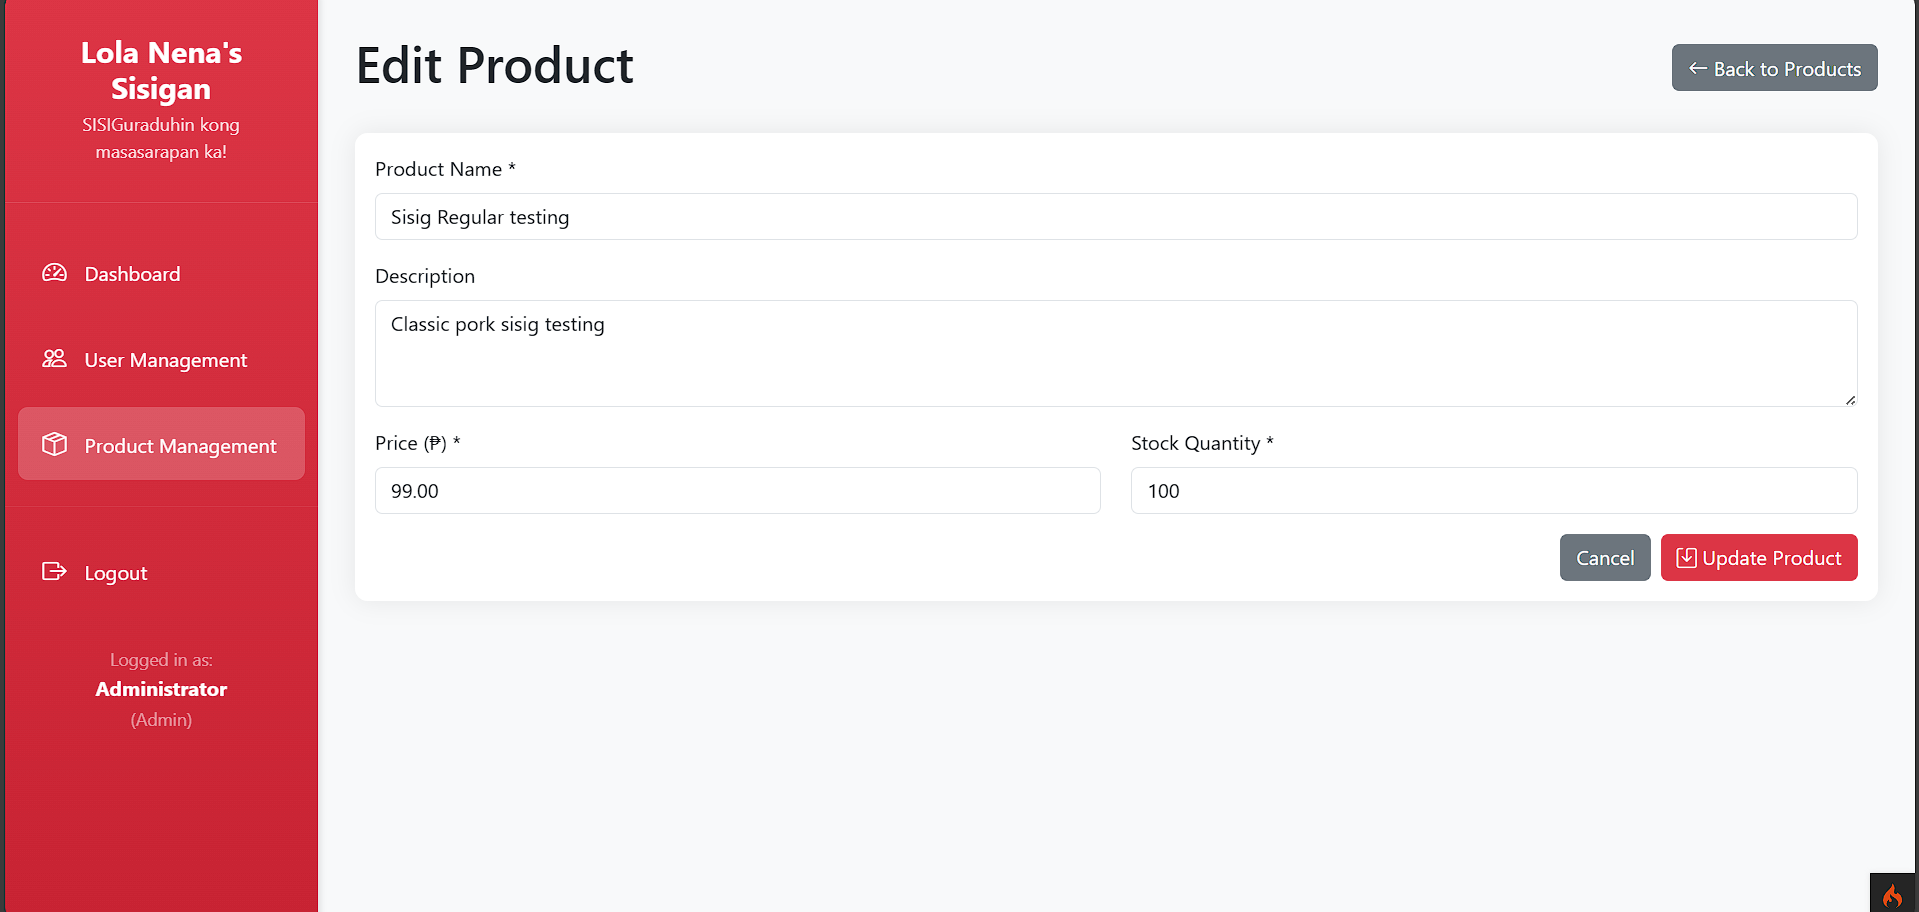The image size is (1919, 912).
Task: Select Product Management in the sidebar
Action: 179,445
